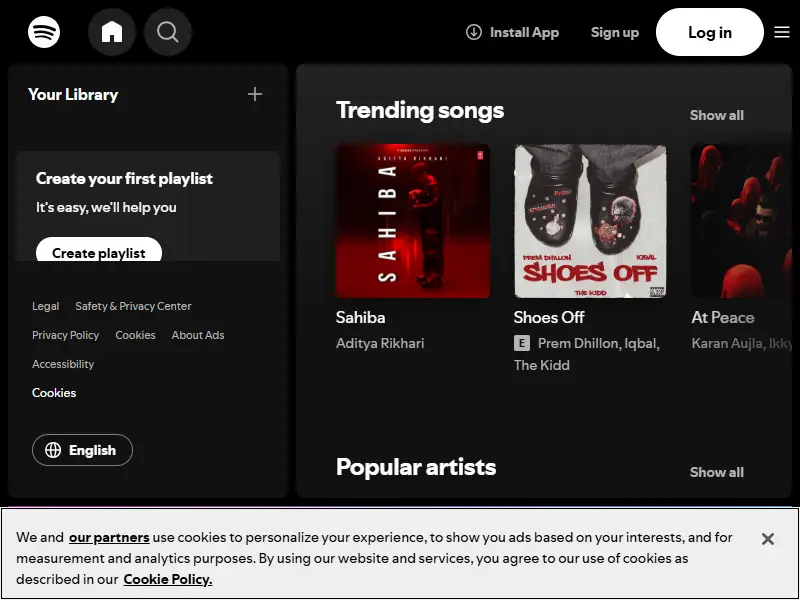The image size is (800, 600).
Task: Open artist Prem Dhillon
Action: click(x=579, y=343)
